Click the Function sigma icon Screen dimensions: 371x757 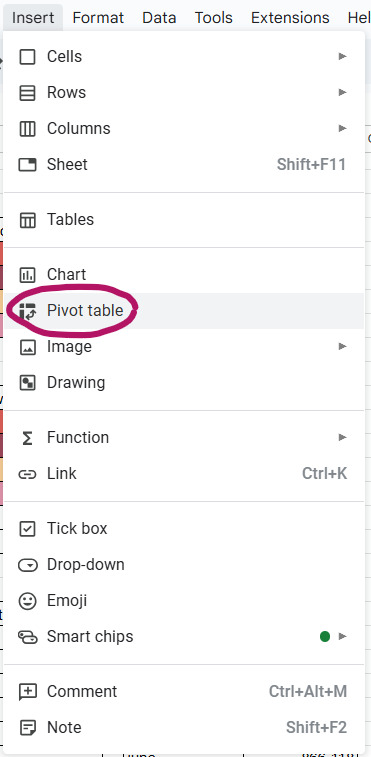coord(27,438)
